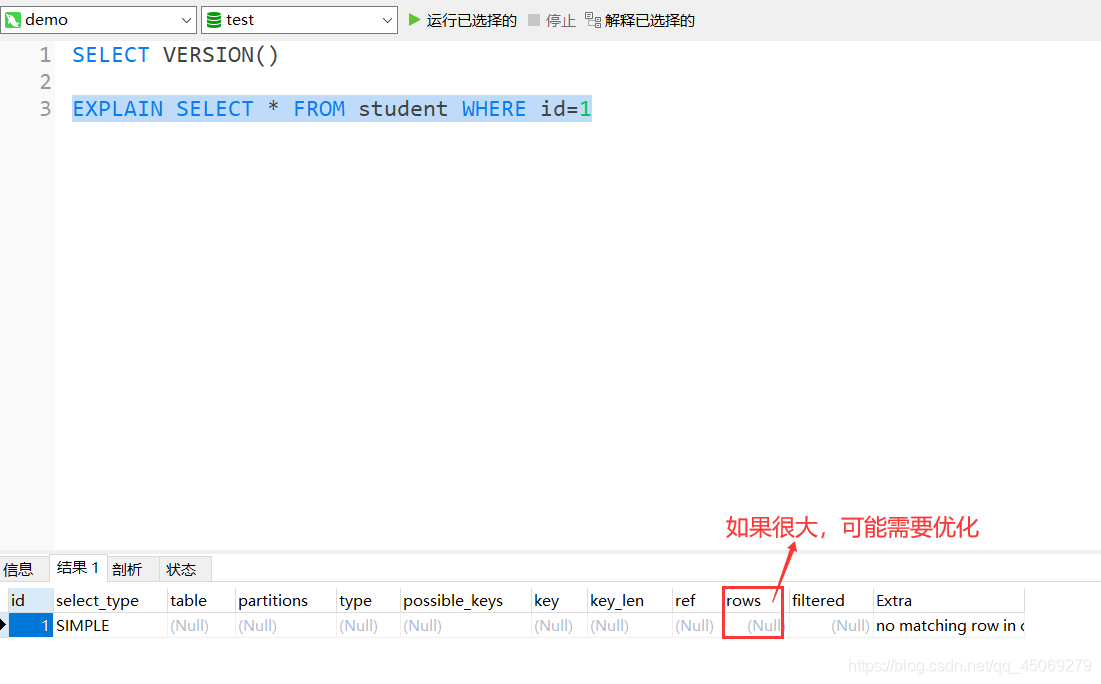Click the Extra column header

(x=949, y=600)
